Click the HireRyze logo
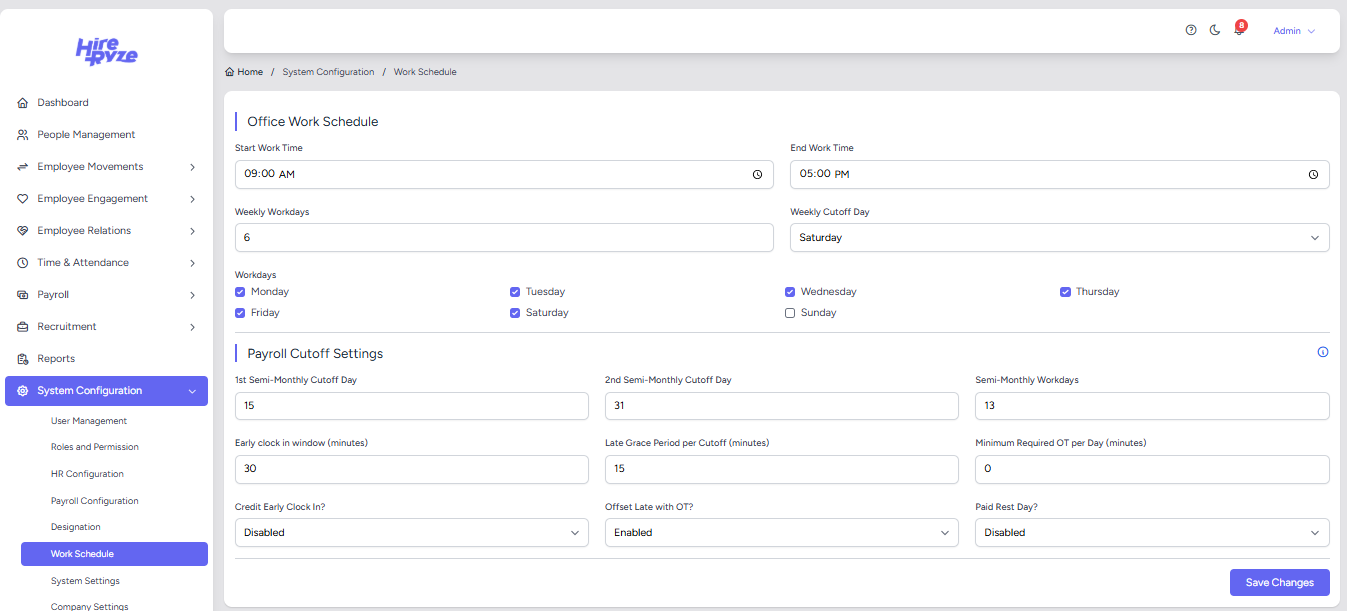 point(106,51)
